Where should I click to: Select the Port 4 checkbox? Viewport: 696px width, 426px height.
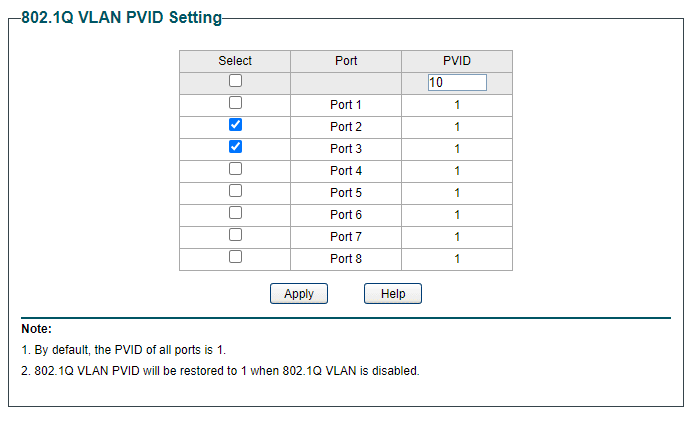(x=235, y=169)
